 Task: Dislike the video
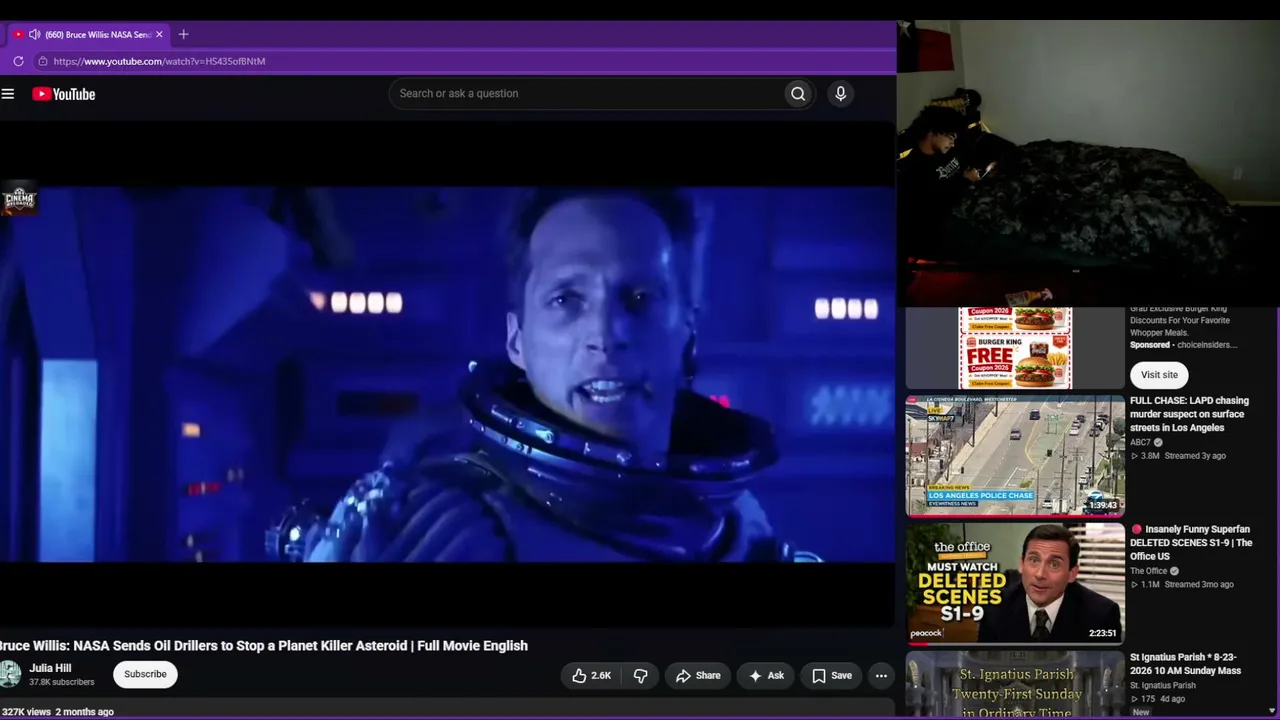640,676
